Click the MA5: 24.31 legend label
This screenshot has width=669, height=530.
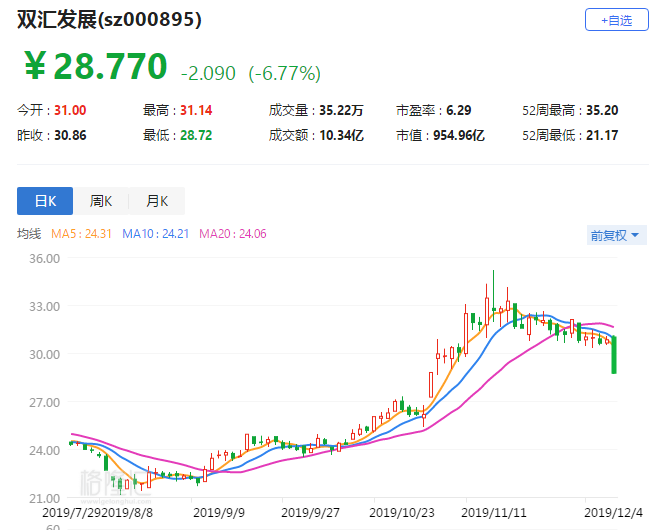[x=81, y=234]
